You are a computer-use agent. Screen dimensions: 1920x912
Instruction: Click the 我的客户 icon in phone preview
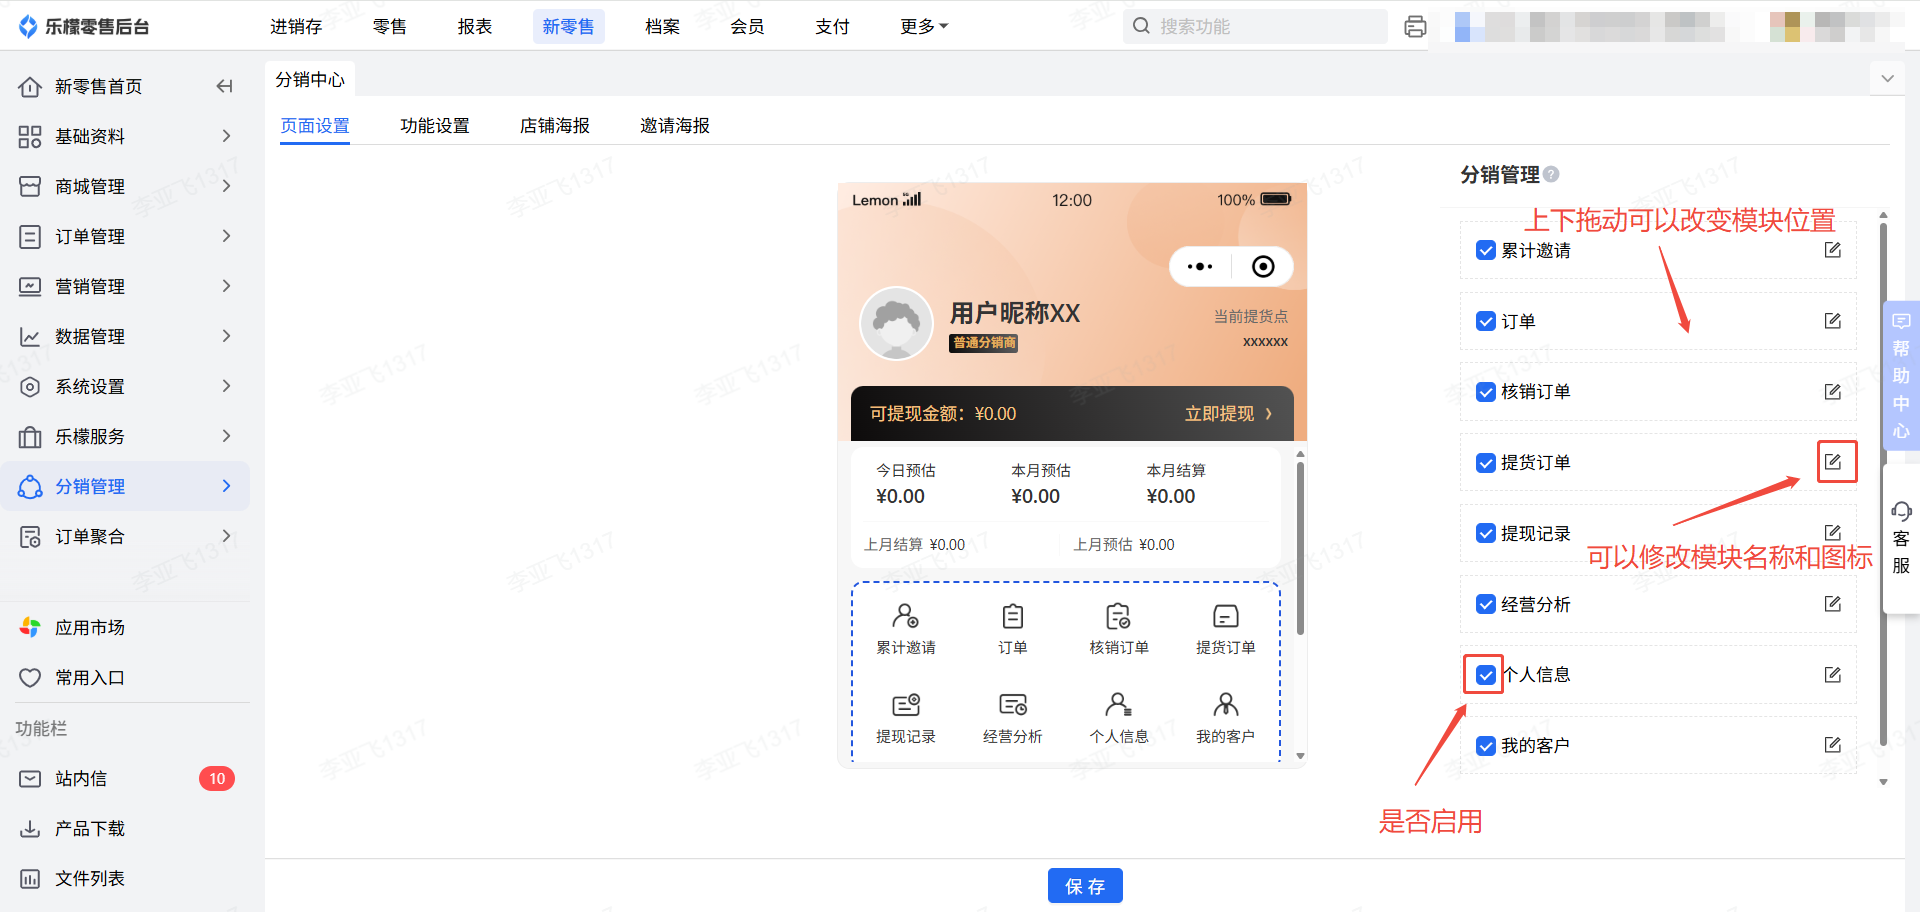(1226, 705)
